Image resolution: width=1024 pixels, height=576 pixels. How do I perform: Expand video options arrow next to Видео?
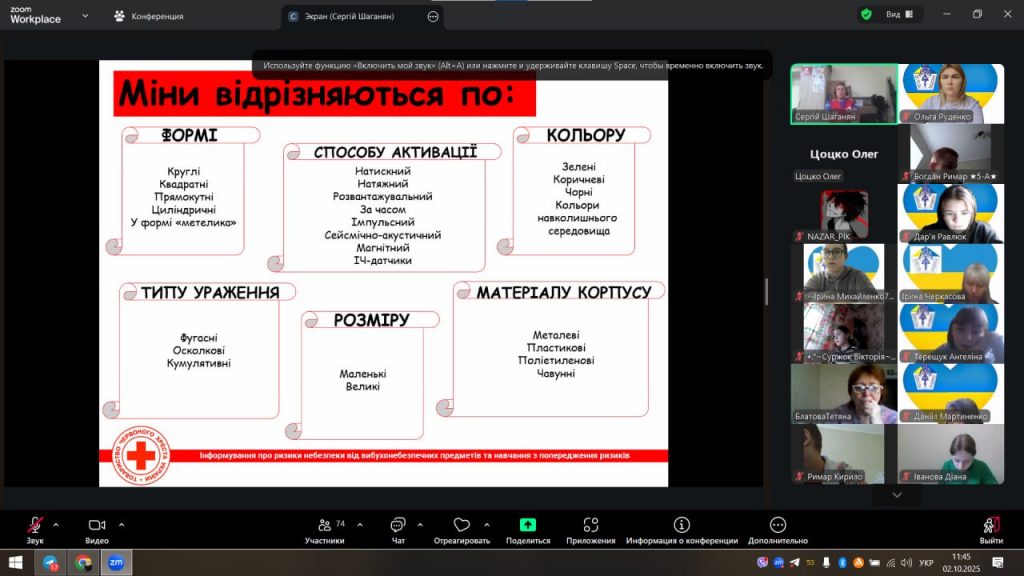[x=122, y=524]
